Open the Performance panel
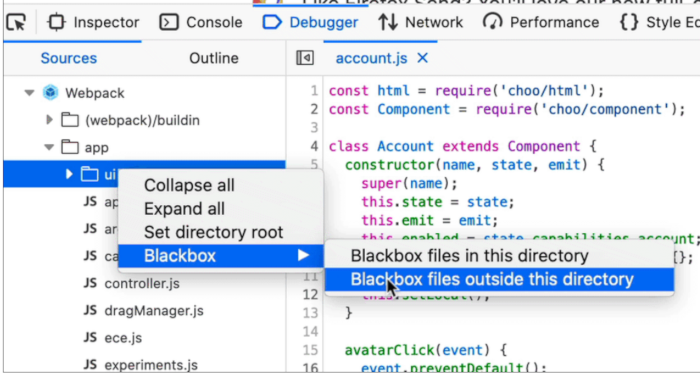This screenshot has height=374, width=700. coord(541,22)
